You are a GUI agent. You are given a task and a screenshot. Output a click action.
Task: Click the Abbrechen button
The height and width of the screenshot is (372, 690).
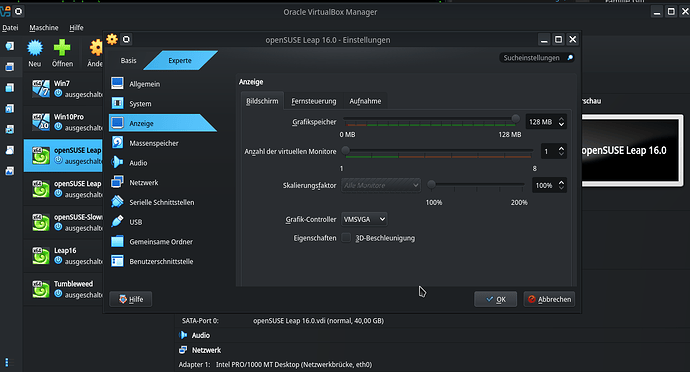549,299
